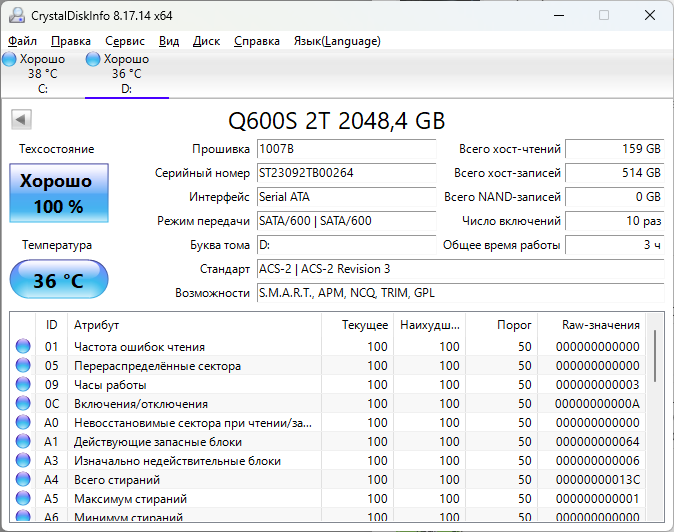Screen dimensions: 674x532
Task: Click the blue status orb for drive D:
Action: pyautogui.click(x=93, y=59)
